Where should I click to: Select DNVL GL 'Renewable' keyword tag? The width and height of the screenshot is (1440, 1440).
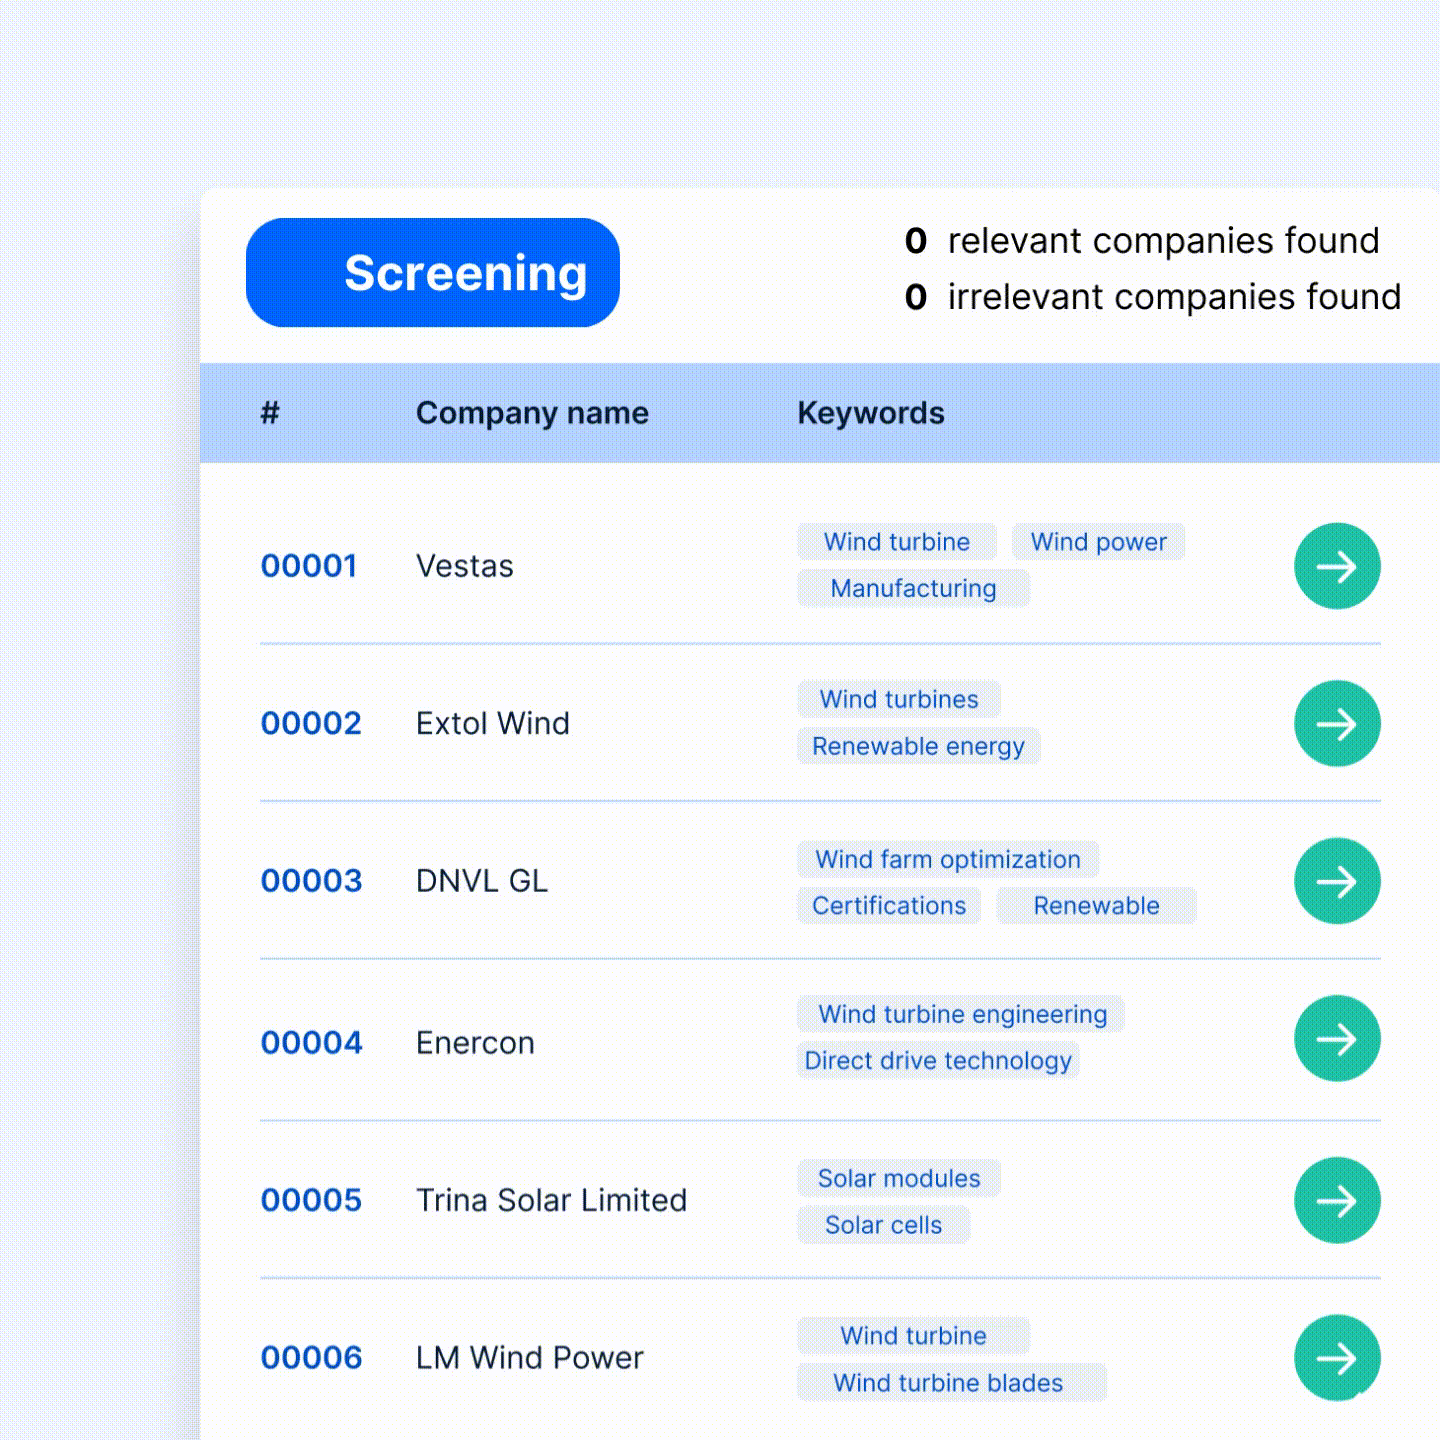pos(1097,905)
